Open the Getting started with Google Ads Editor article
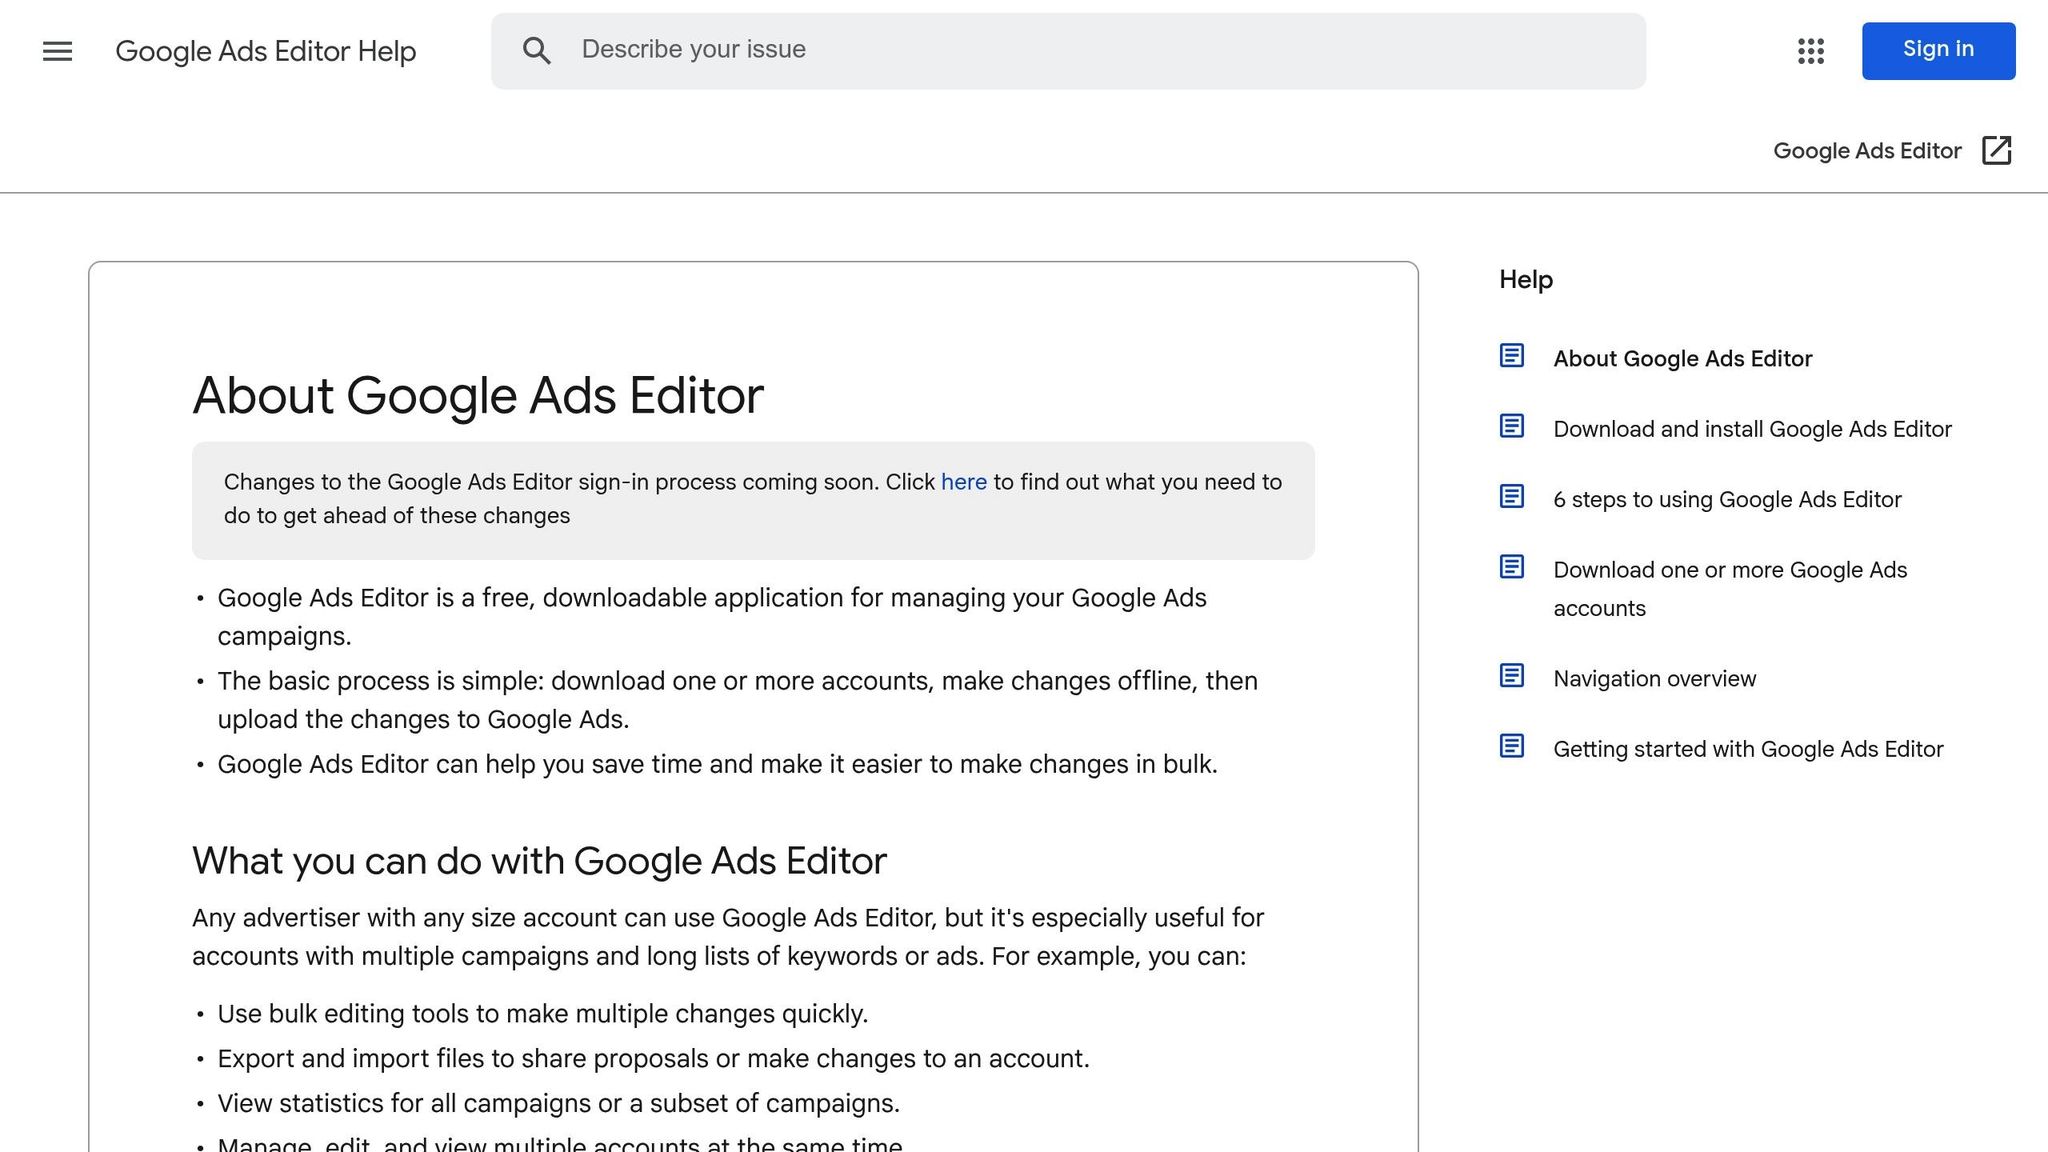The image size is (2048, 1152). [x=1747, y=748]
